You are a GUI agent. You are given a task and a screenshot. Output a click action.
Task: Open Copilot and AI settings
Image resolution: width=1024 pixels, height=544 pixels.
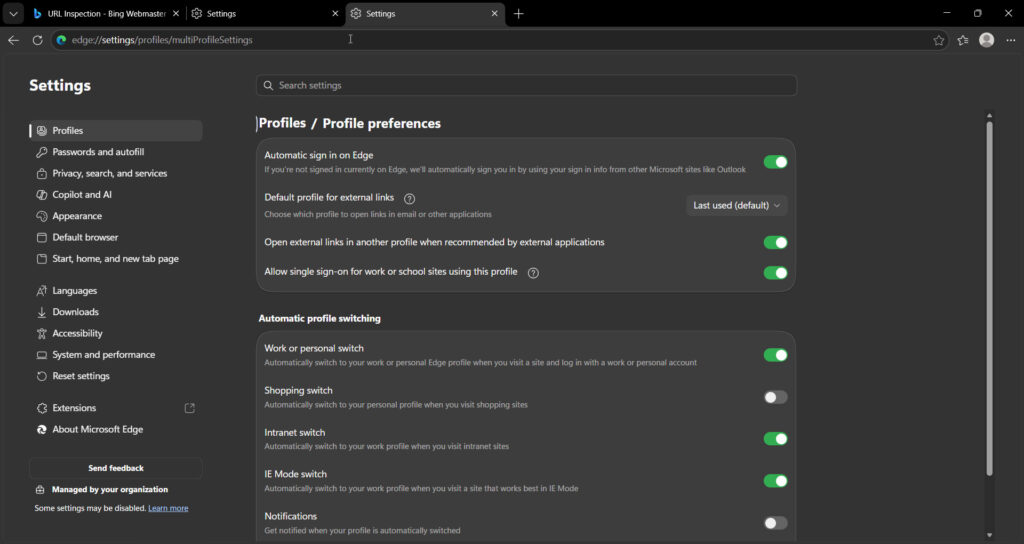[x=116, y=195]
